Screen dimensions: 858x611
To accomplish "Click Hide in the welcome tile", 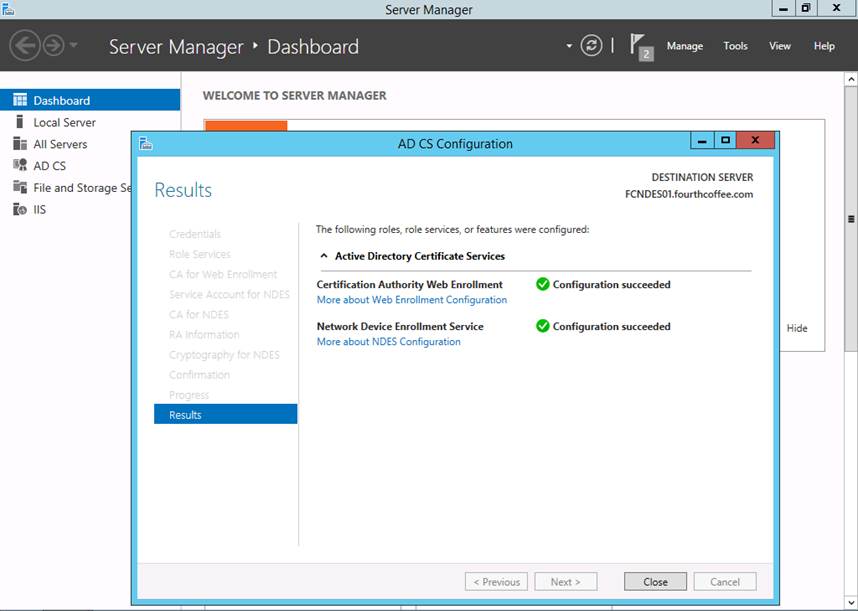I will (796, 328).
